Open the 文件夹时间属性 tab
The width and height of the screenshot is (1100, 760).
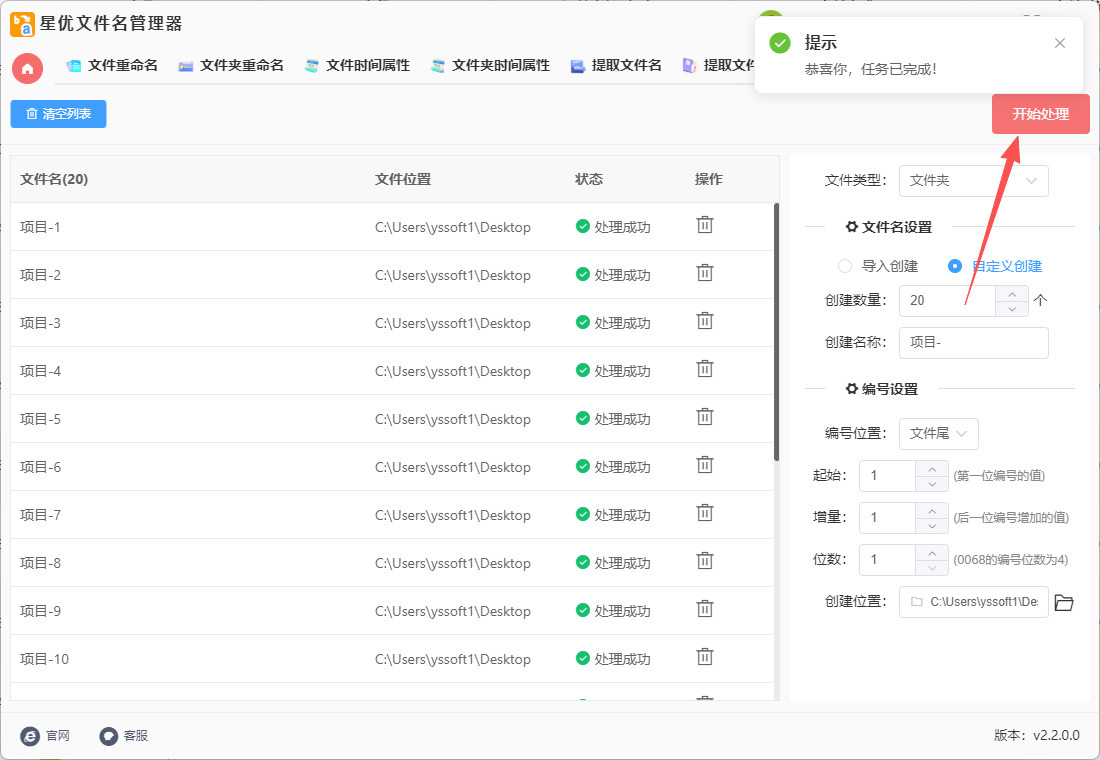click(490, 66)
